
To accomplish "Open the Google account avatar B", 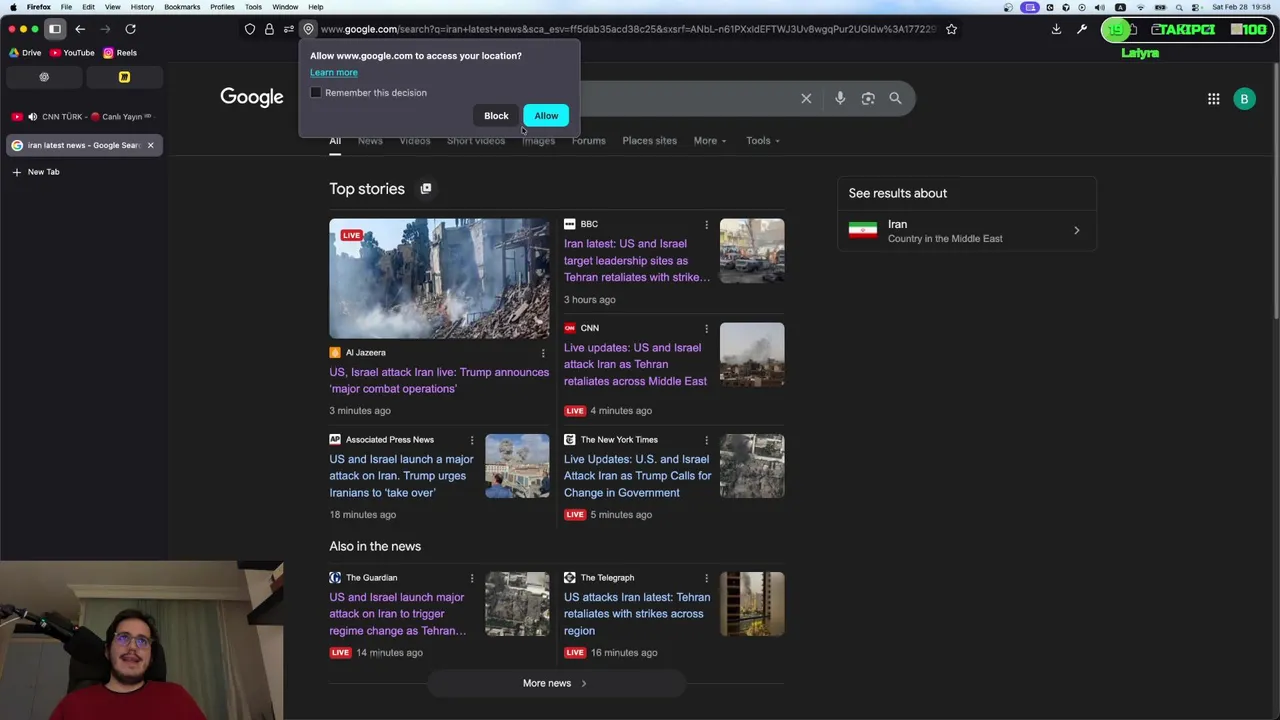I will 1244,99.
